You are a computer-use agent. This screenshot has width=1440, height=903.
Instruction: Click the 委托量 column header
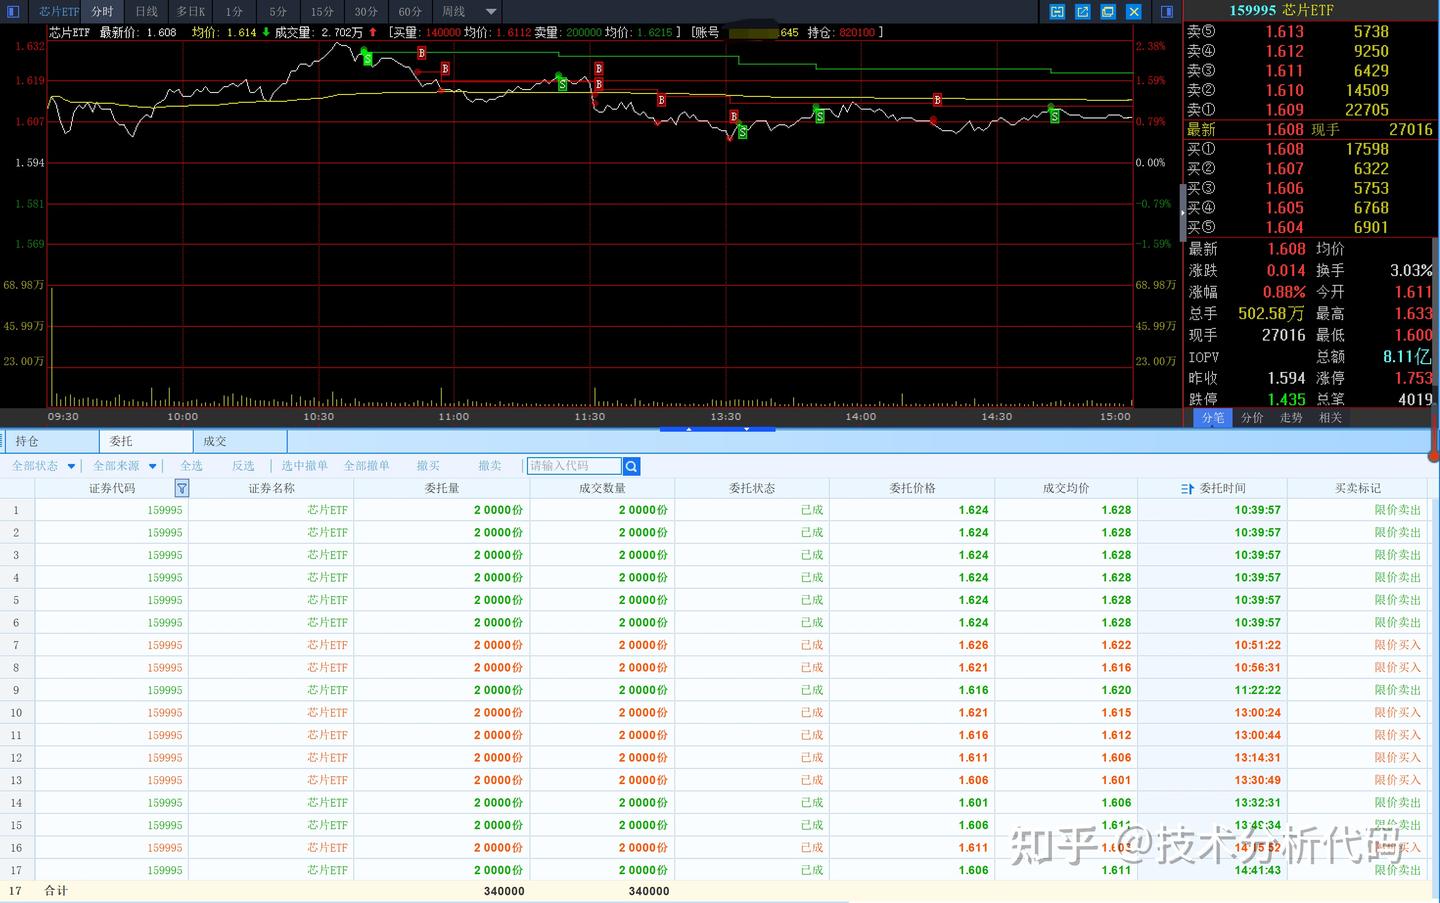[442, 488]
